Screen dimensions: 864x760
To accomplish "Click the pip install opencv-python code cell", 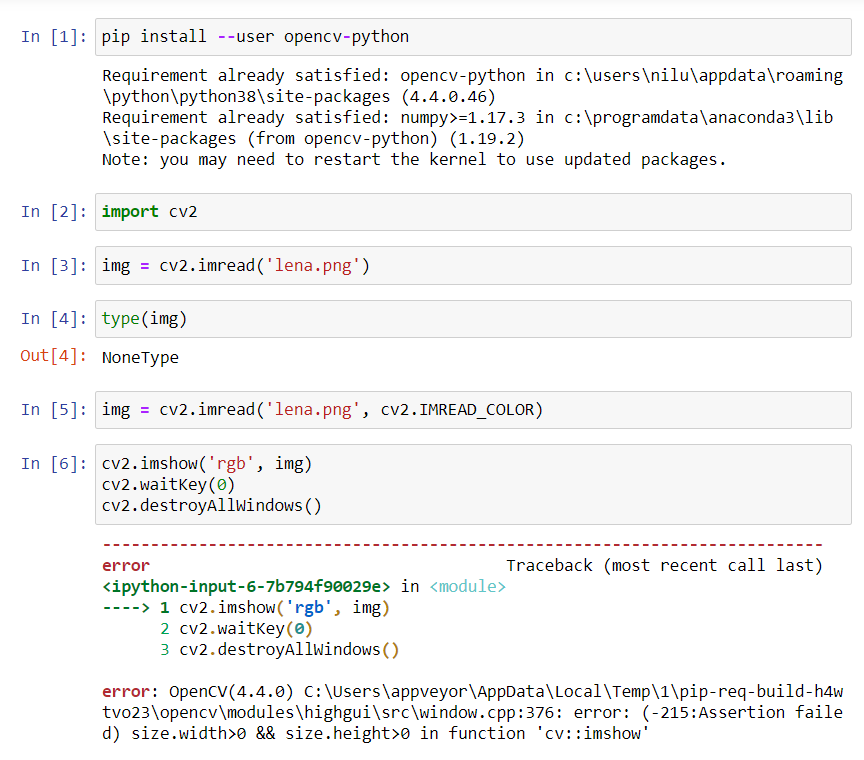I will click(x=473, y=37).
